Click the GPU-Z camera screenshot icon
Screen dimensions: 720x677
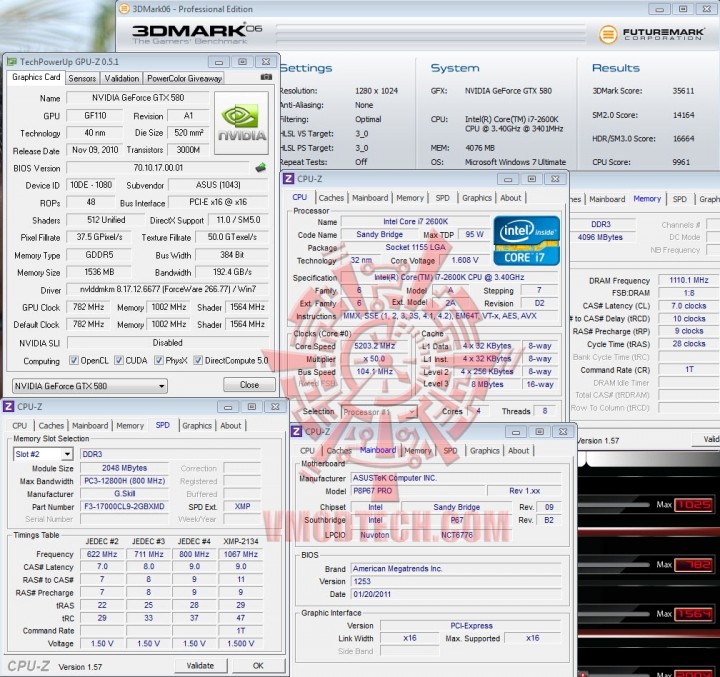tap(266, 77)
